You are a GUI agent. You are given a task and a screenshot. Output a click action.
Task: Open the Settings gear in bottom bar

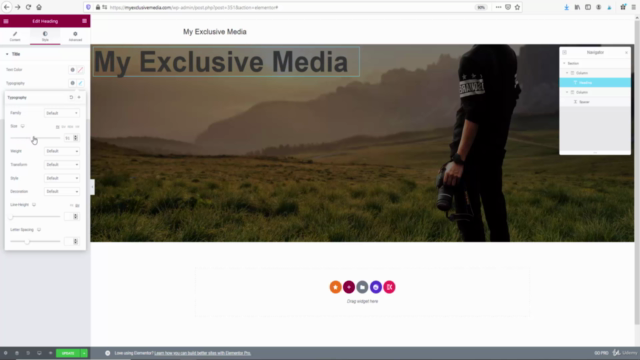(x=6, y=353)
